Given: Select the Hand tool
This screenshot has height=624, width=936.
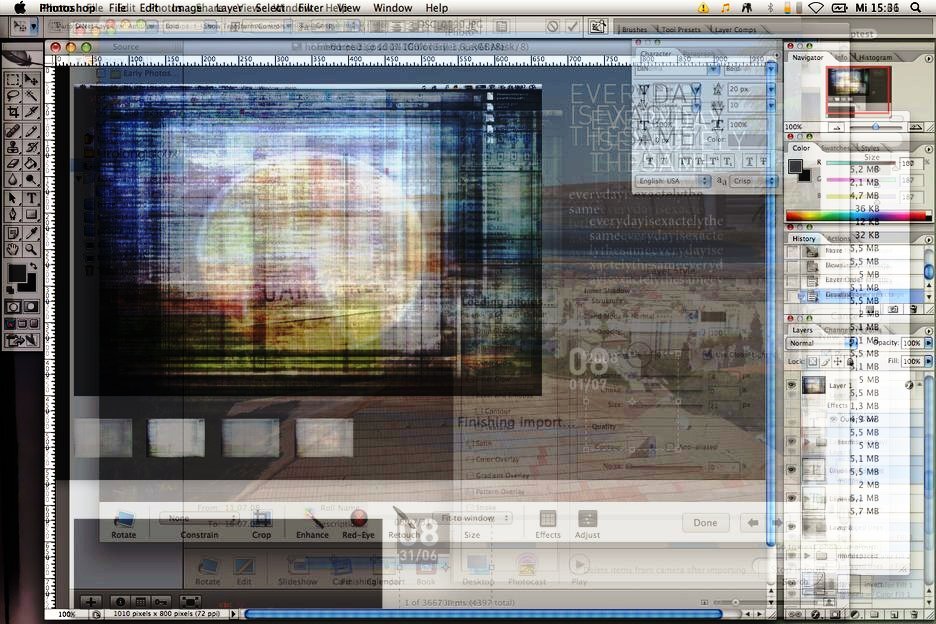Looking at the screenshot, I should pos(13,250).
